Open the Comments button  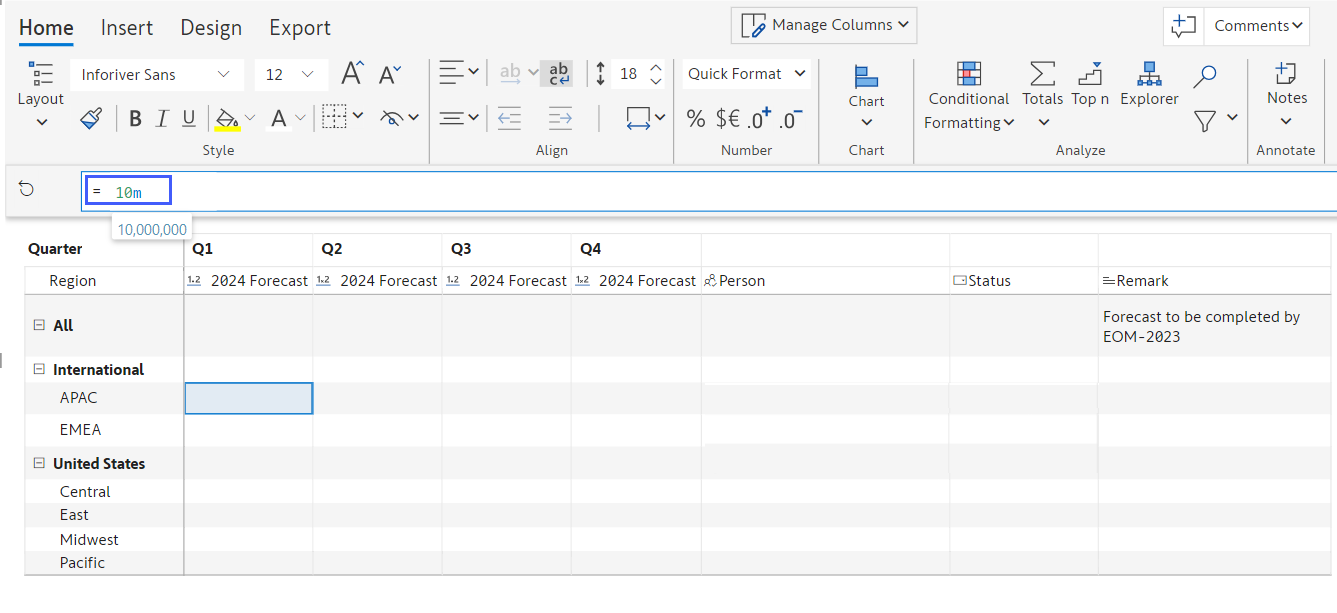click(1258, 26)
